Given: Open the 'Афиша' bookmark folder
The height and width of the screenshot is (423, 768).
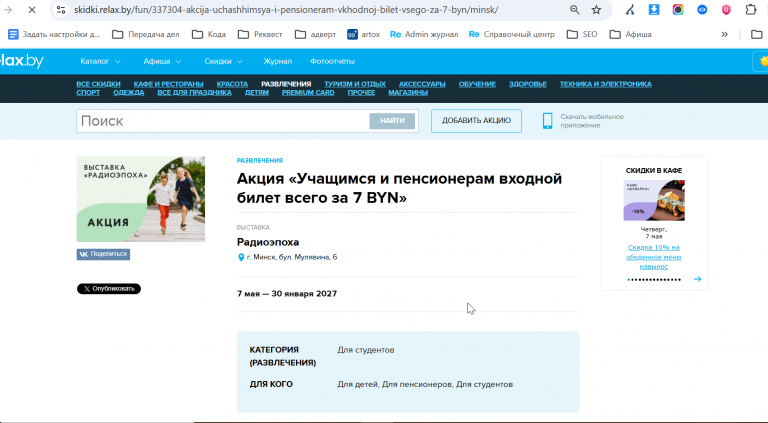Looking at the screenshot, I should point(631,34).
